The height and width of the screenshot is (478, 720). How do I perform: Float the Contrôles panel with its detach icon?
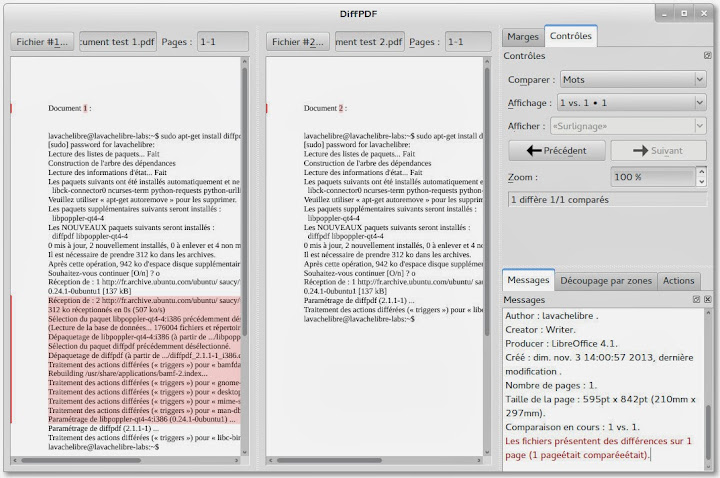pos(707,56)
